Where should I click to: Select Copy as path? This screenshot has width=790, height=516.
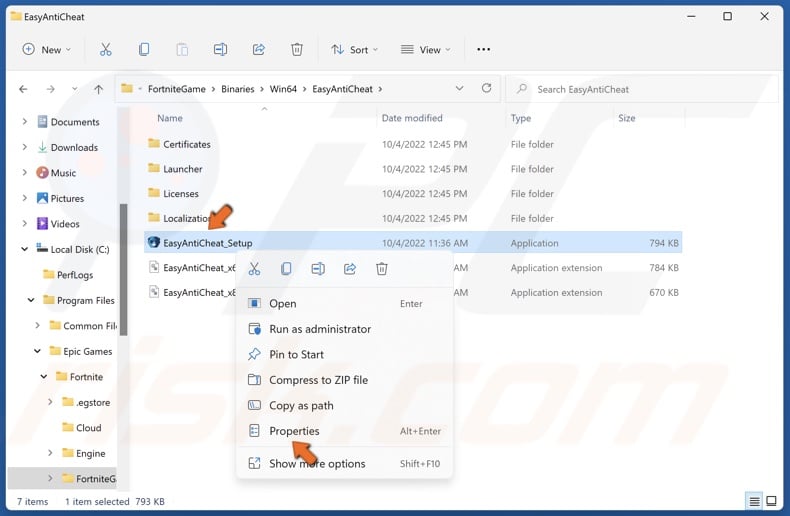[x=344, y=406]
